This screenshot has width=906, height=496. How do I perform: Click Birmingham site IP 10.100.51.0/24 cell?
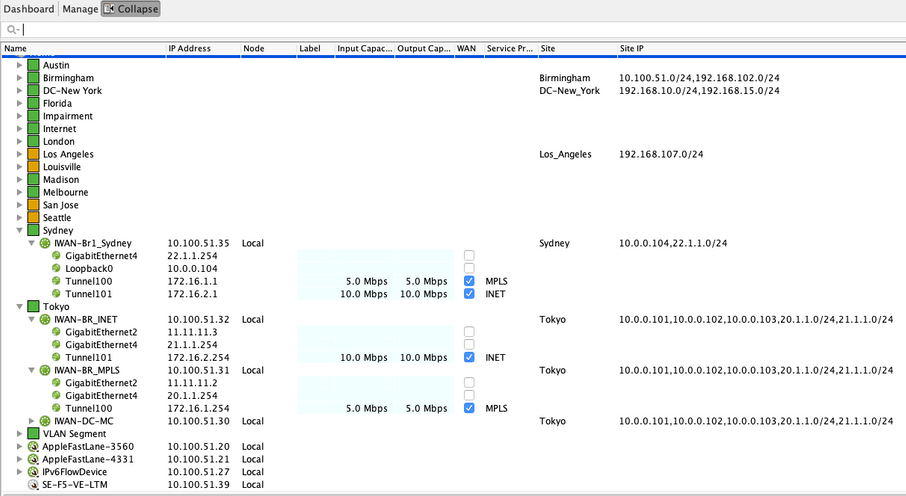pos(699,78)
